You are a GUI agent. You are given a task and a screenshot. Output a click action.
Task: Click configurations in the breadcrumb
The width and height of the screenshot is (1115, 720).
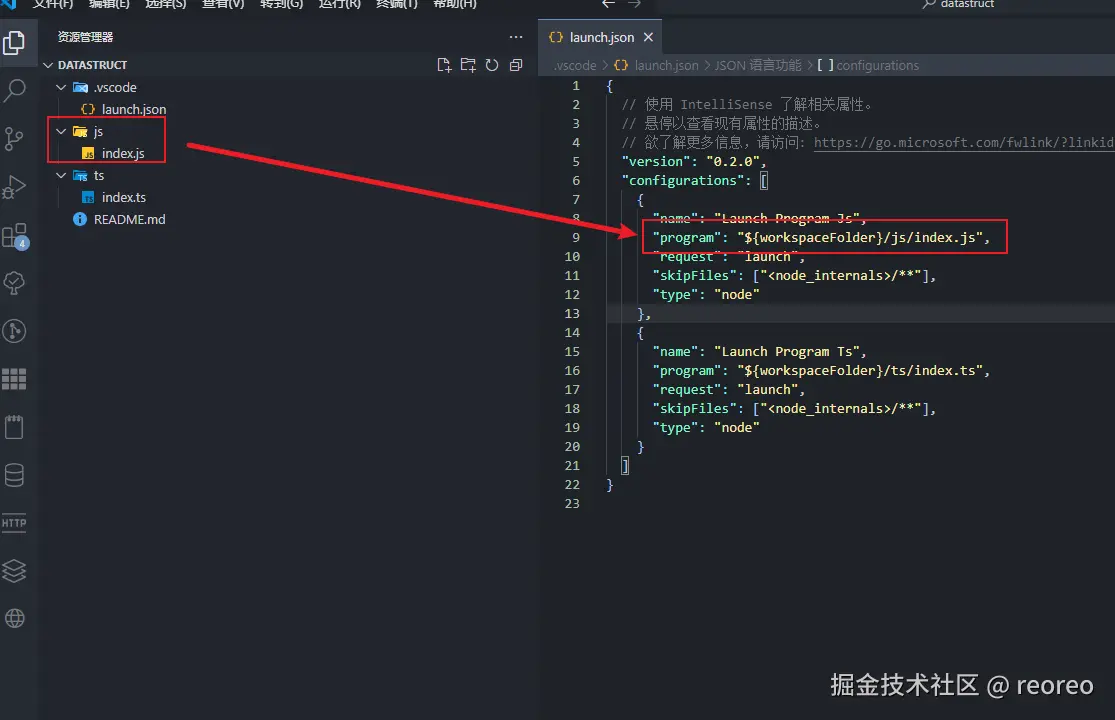pos(877,65)
